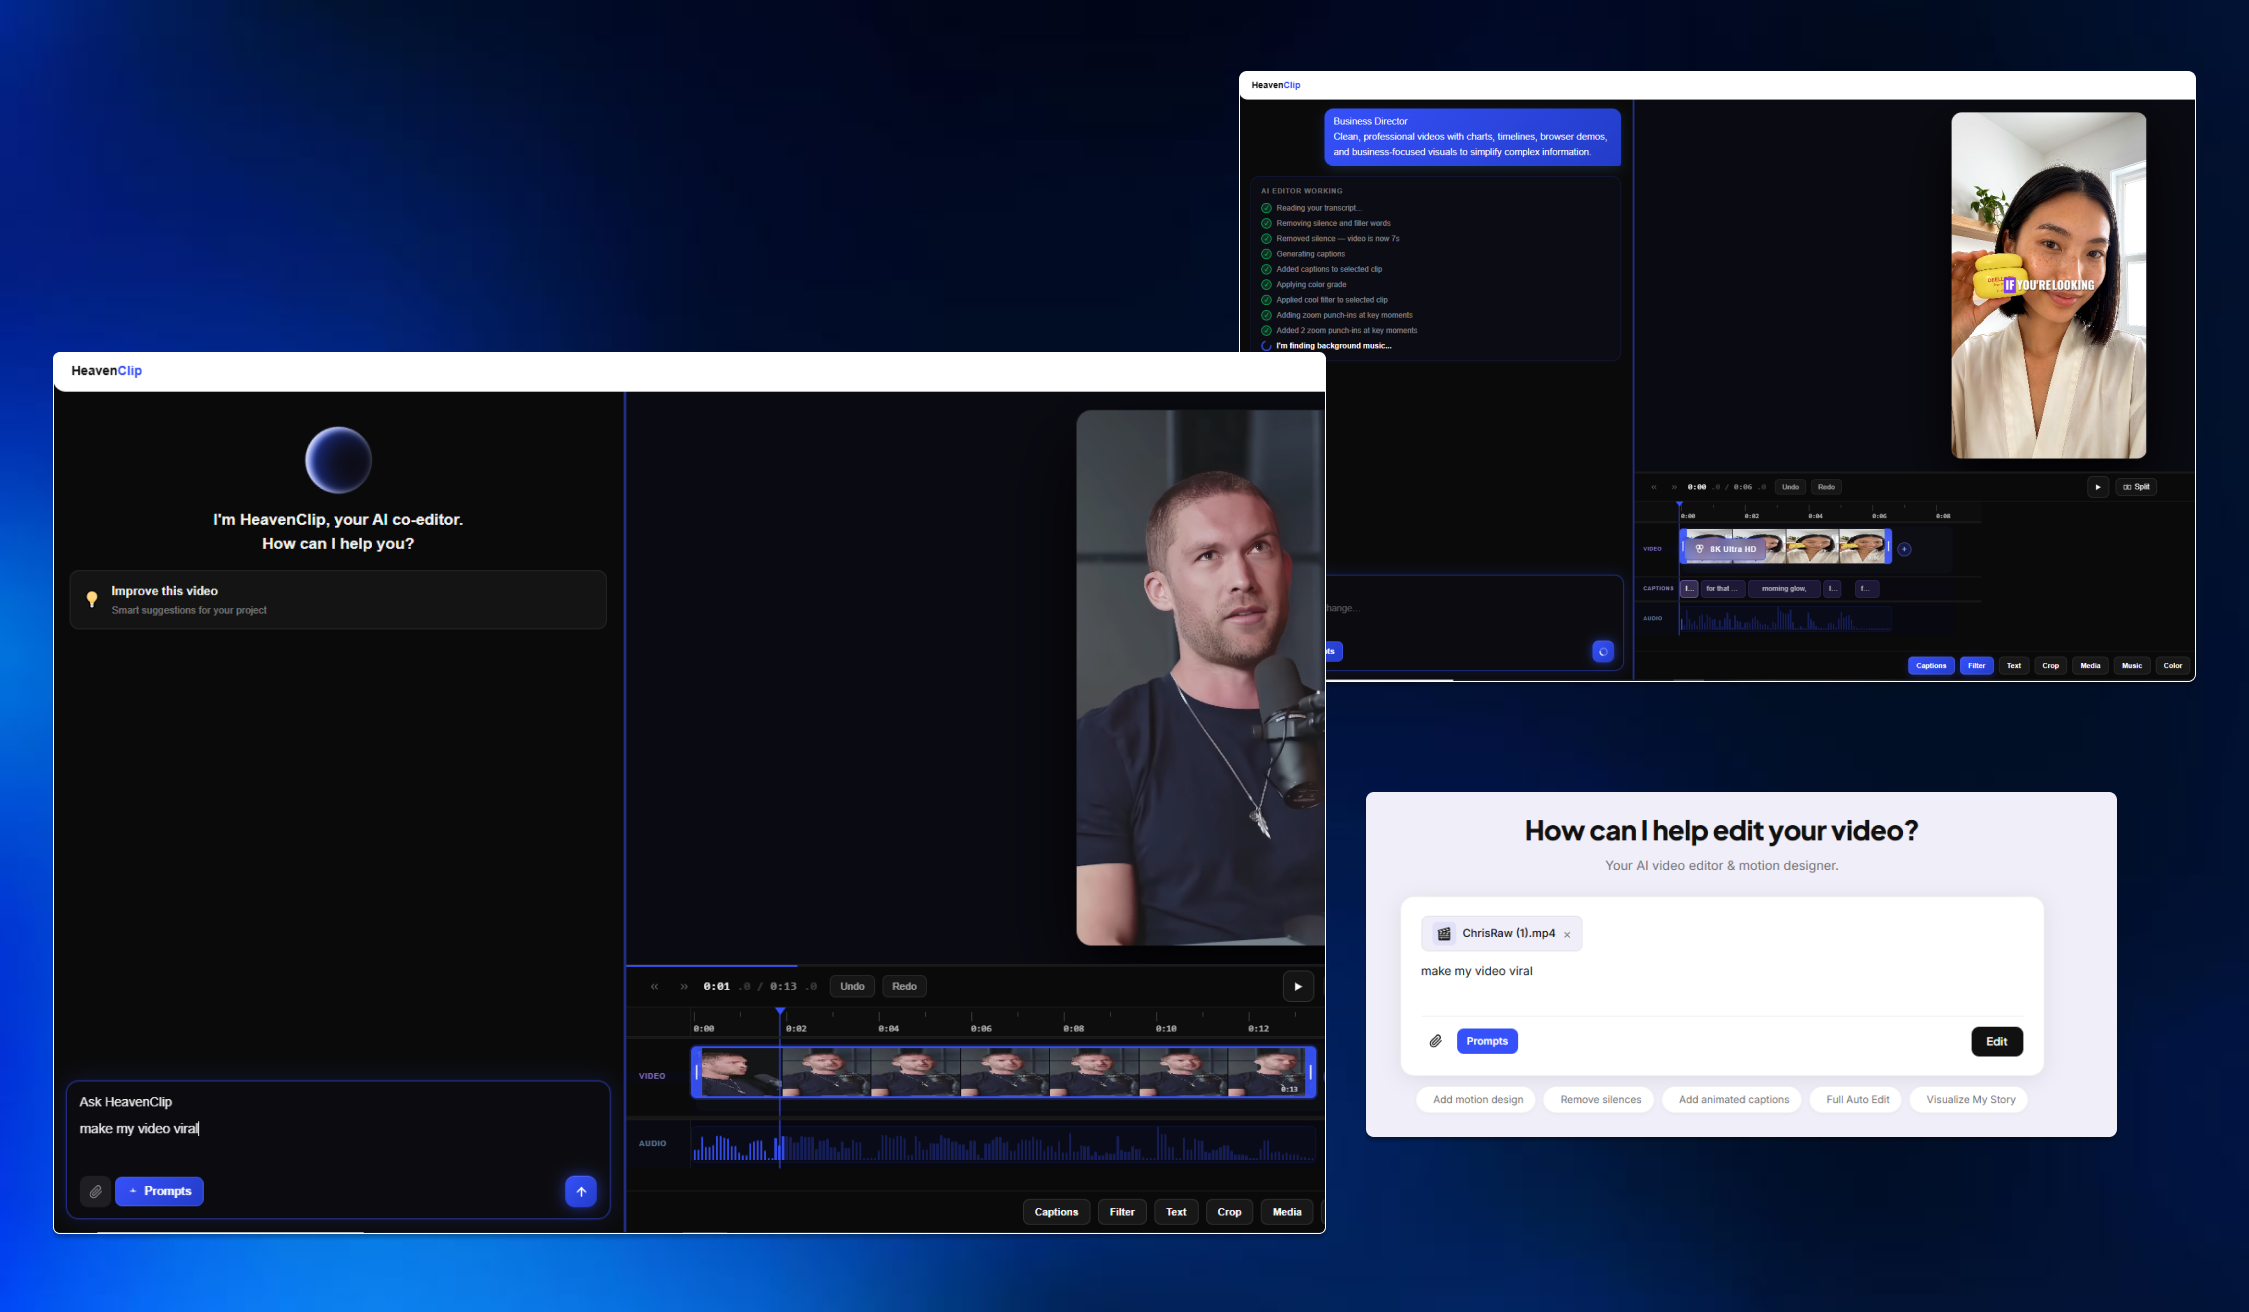
Task: Click the checkmark next to Applying color grade
Action: [1266, 285]
